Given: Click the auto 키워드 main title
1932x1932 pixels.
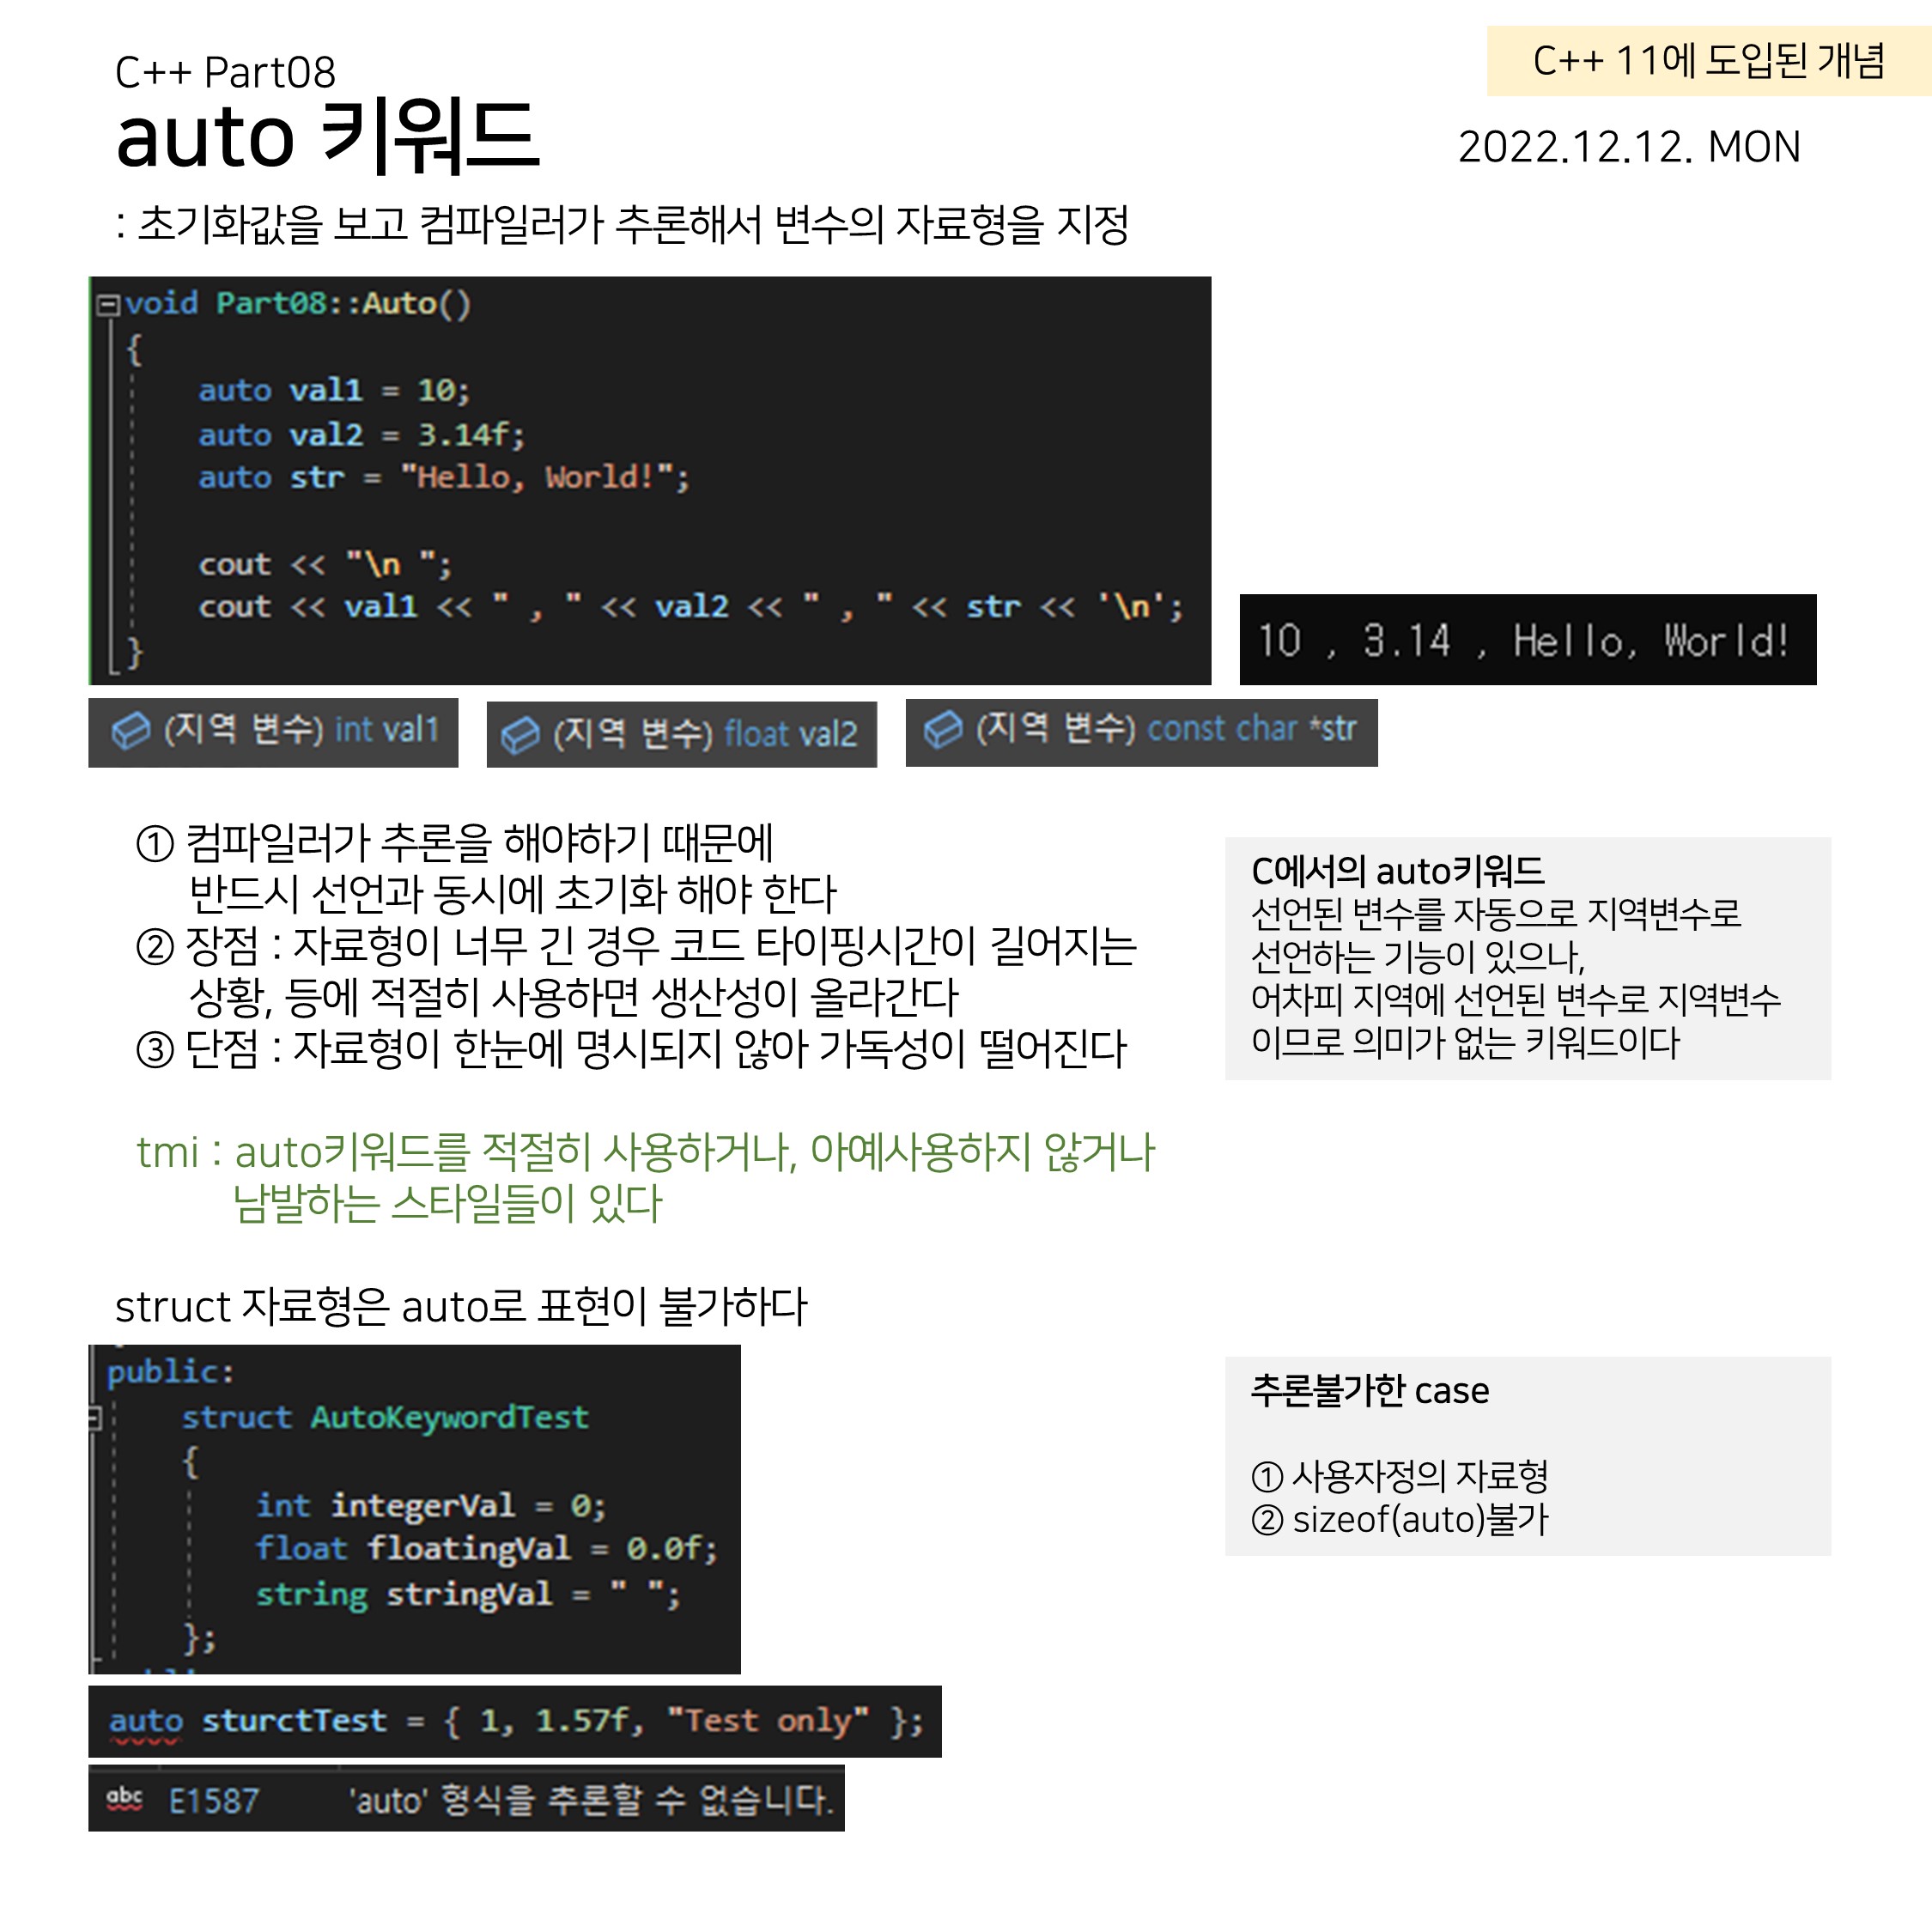Looking at the screenshot, I should pos(327,136).
